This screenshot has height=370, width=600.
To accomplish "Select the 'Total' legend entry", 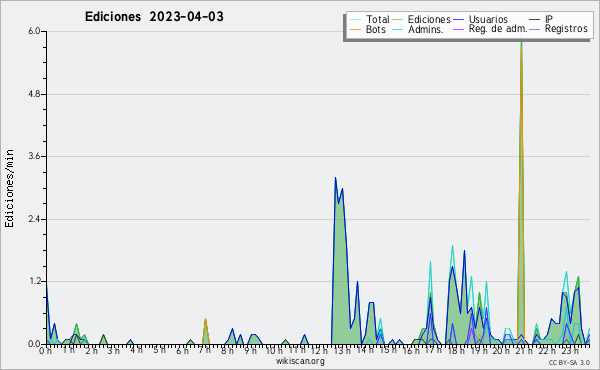I will 377,19.
